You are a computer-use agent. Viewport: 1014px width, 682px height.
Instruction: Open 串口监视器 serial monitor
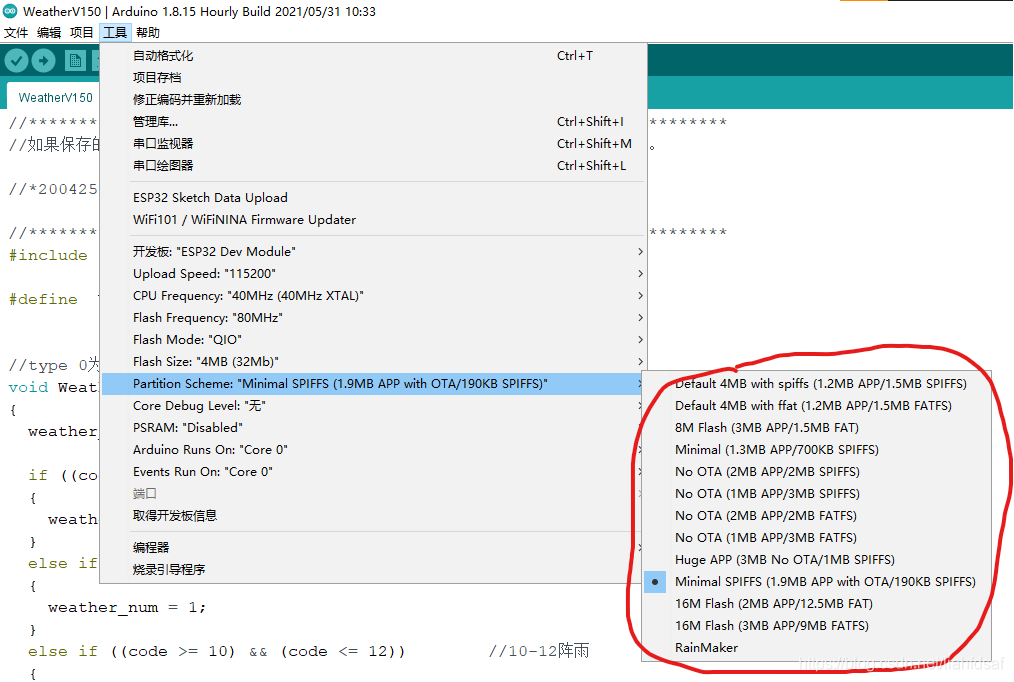tap(374, 144)
